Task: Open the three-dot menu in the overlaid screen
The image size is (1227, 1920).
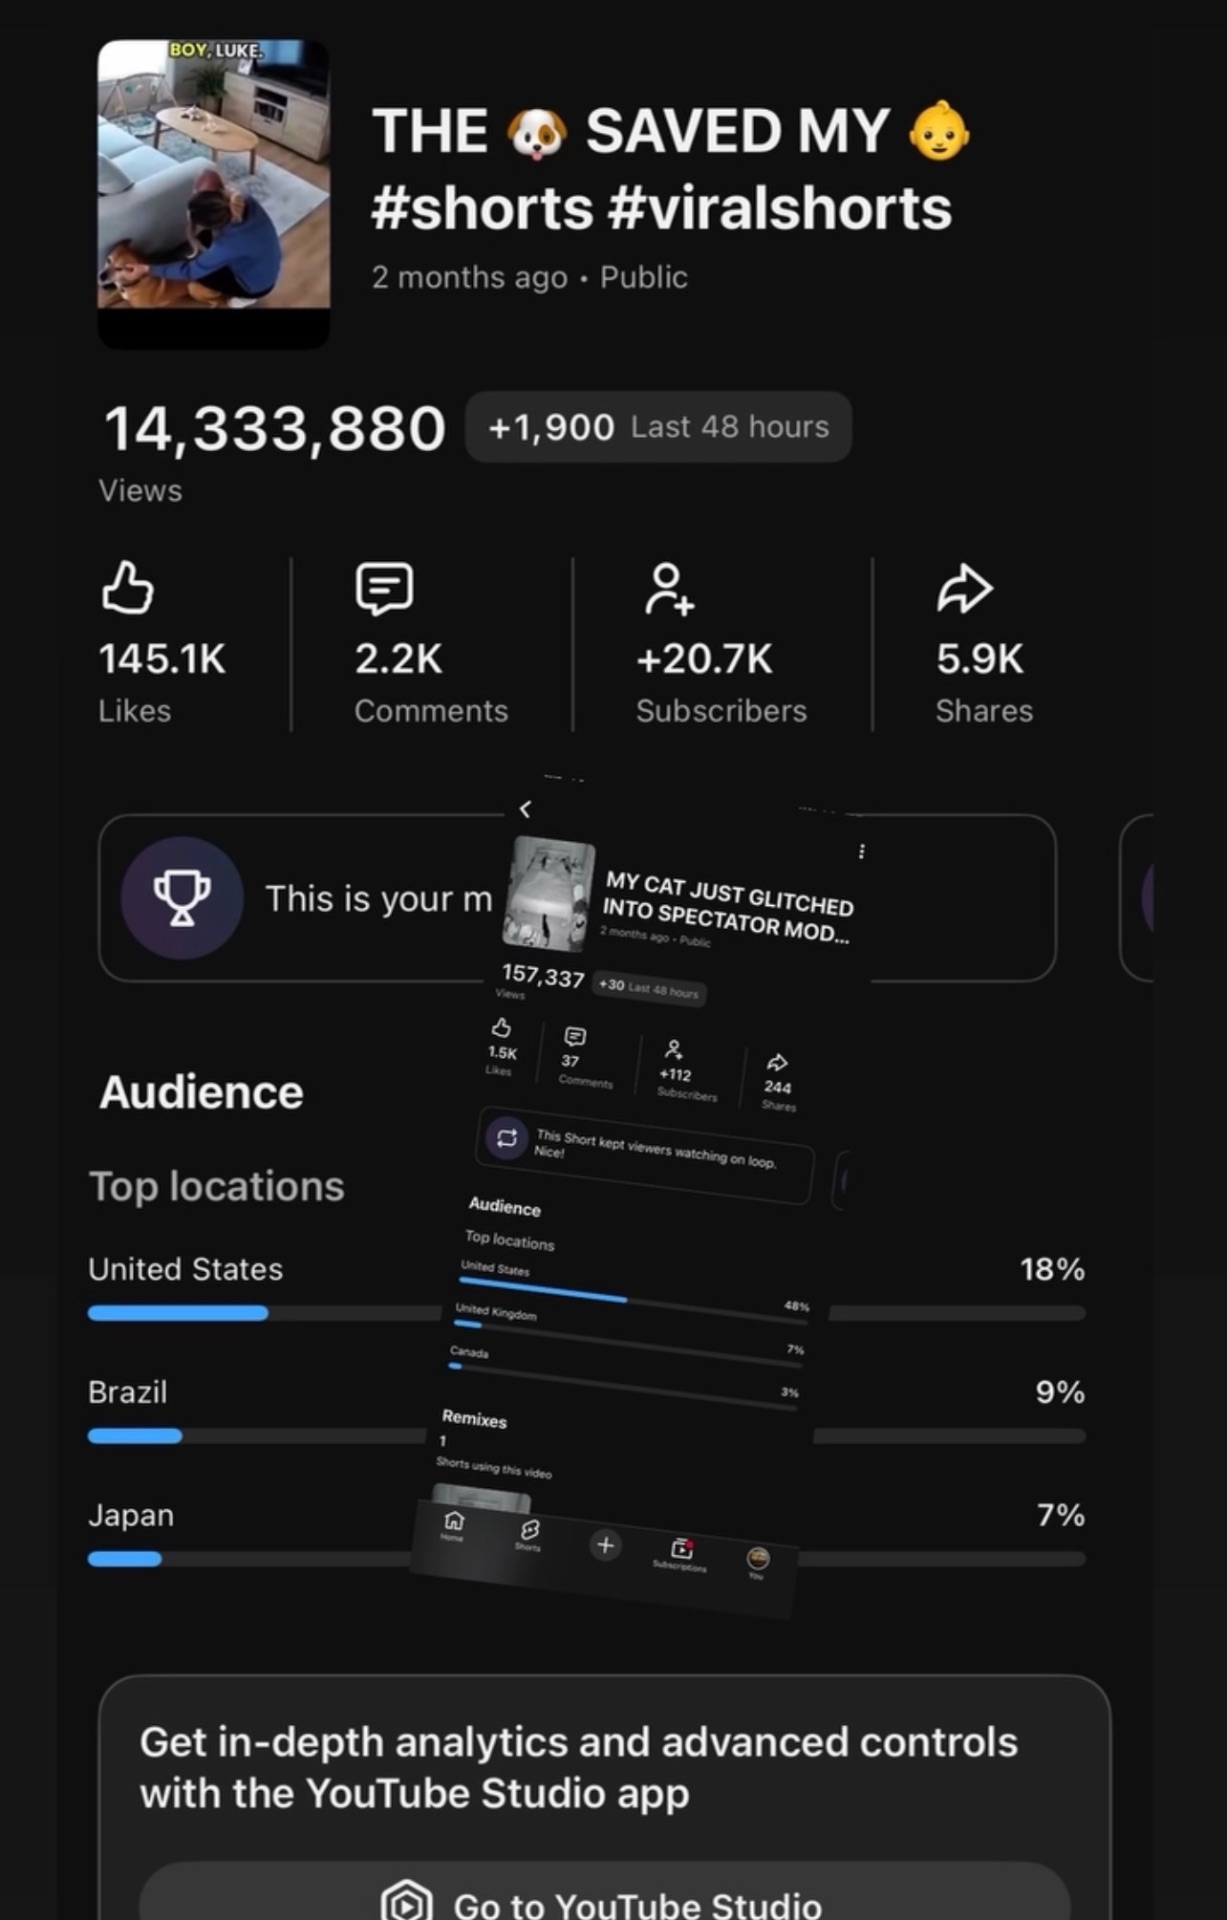Action: [x=862, y=851]
